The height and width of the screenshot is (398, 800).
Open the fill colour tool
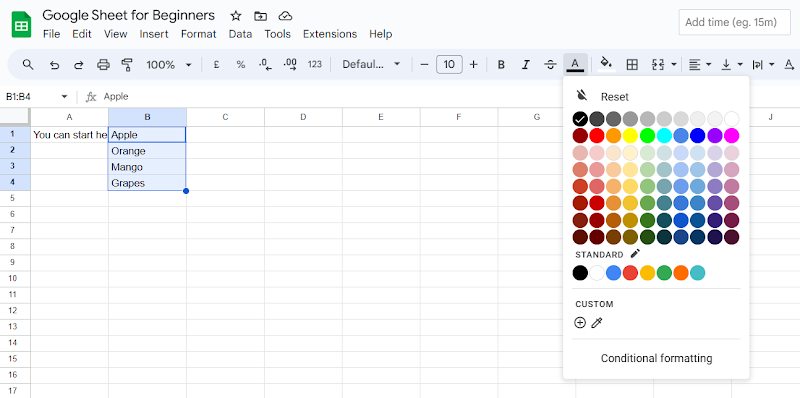(606, 64)
